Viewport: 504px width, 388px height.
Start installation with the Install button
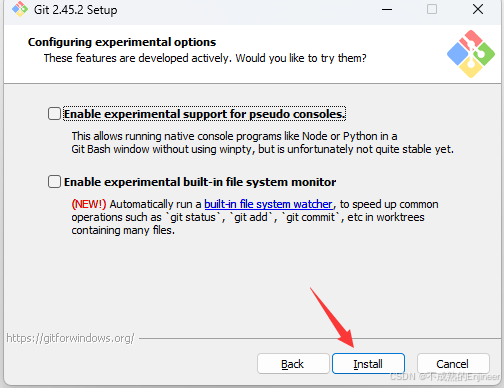[368, 364]
